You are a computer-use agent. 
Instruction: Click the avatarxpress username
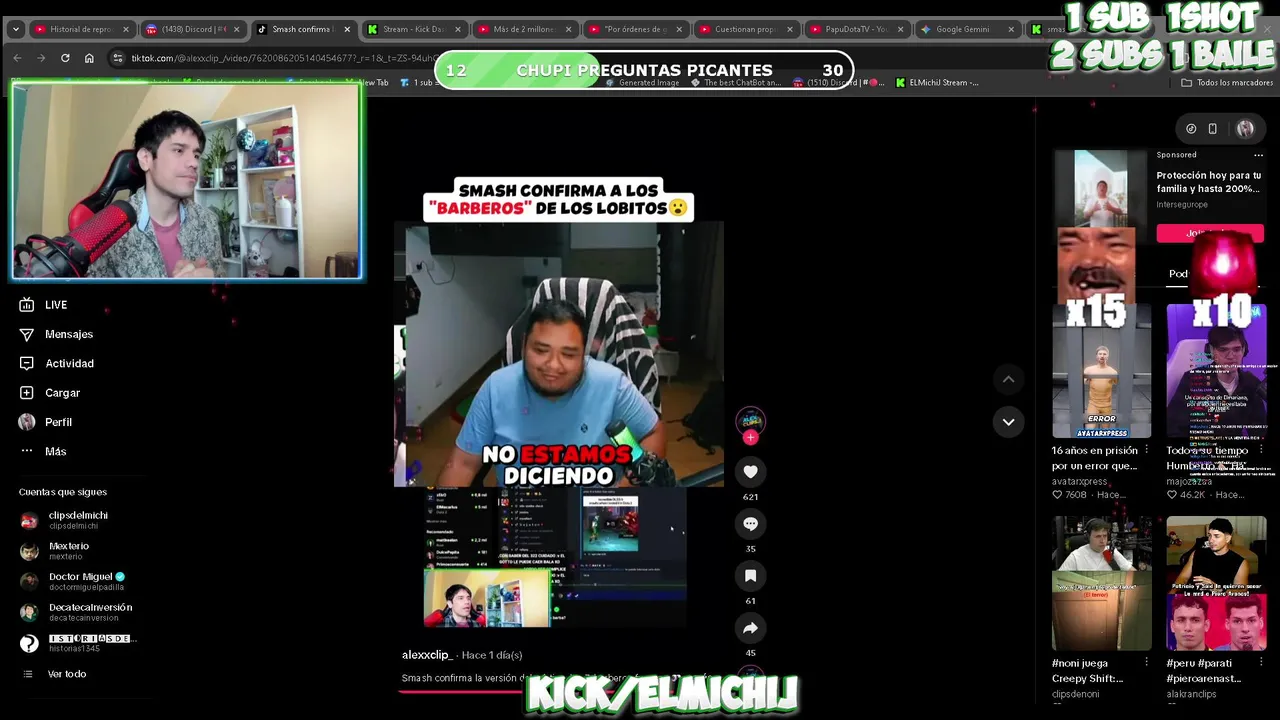coord(1079,481)
